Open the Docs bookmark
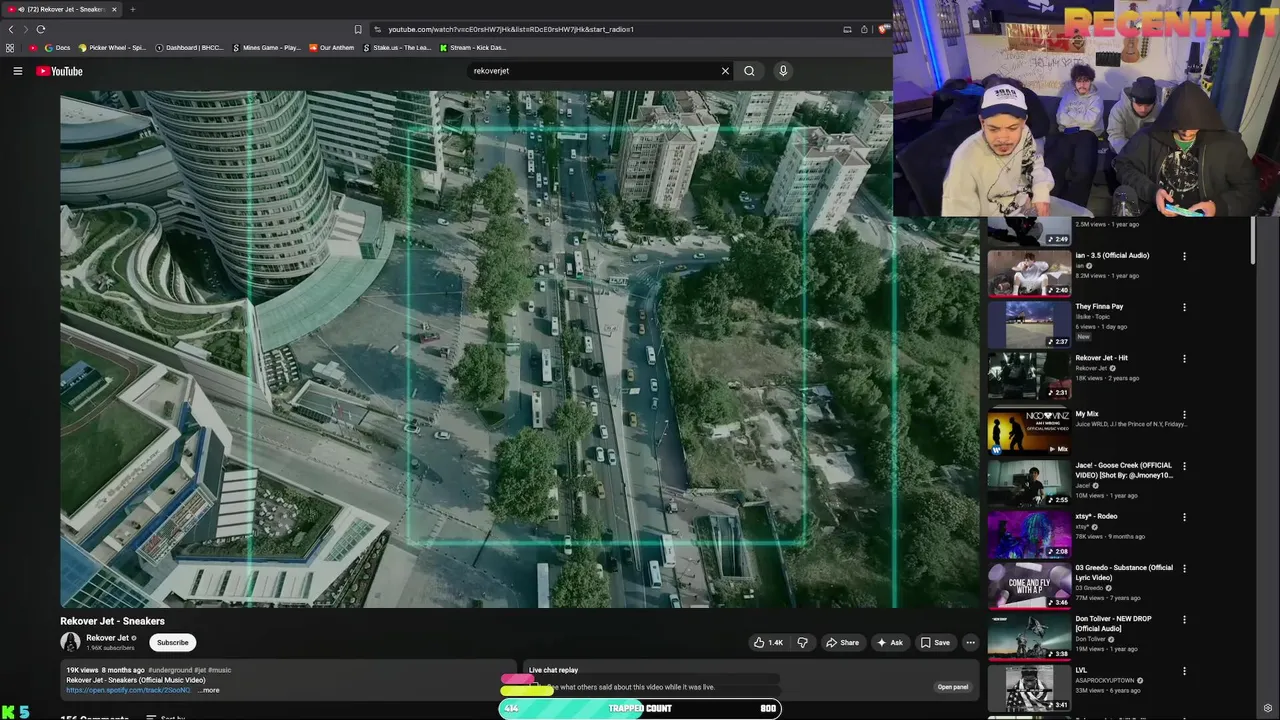Screen dimensions: 1280x720 click(x=57, y=48)
